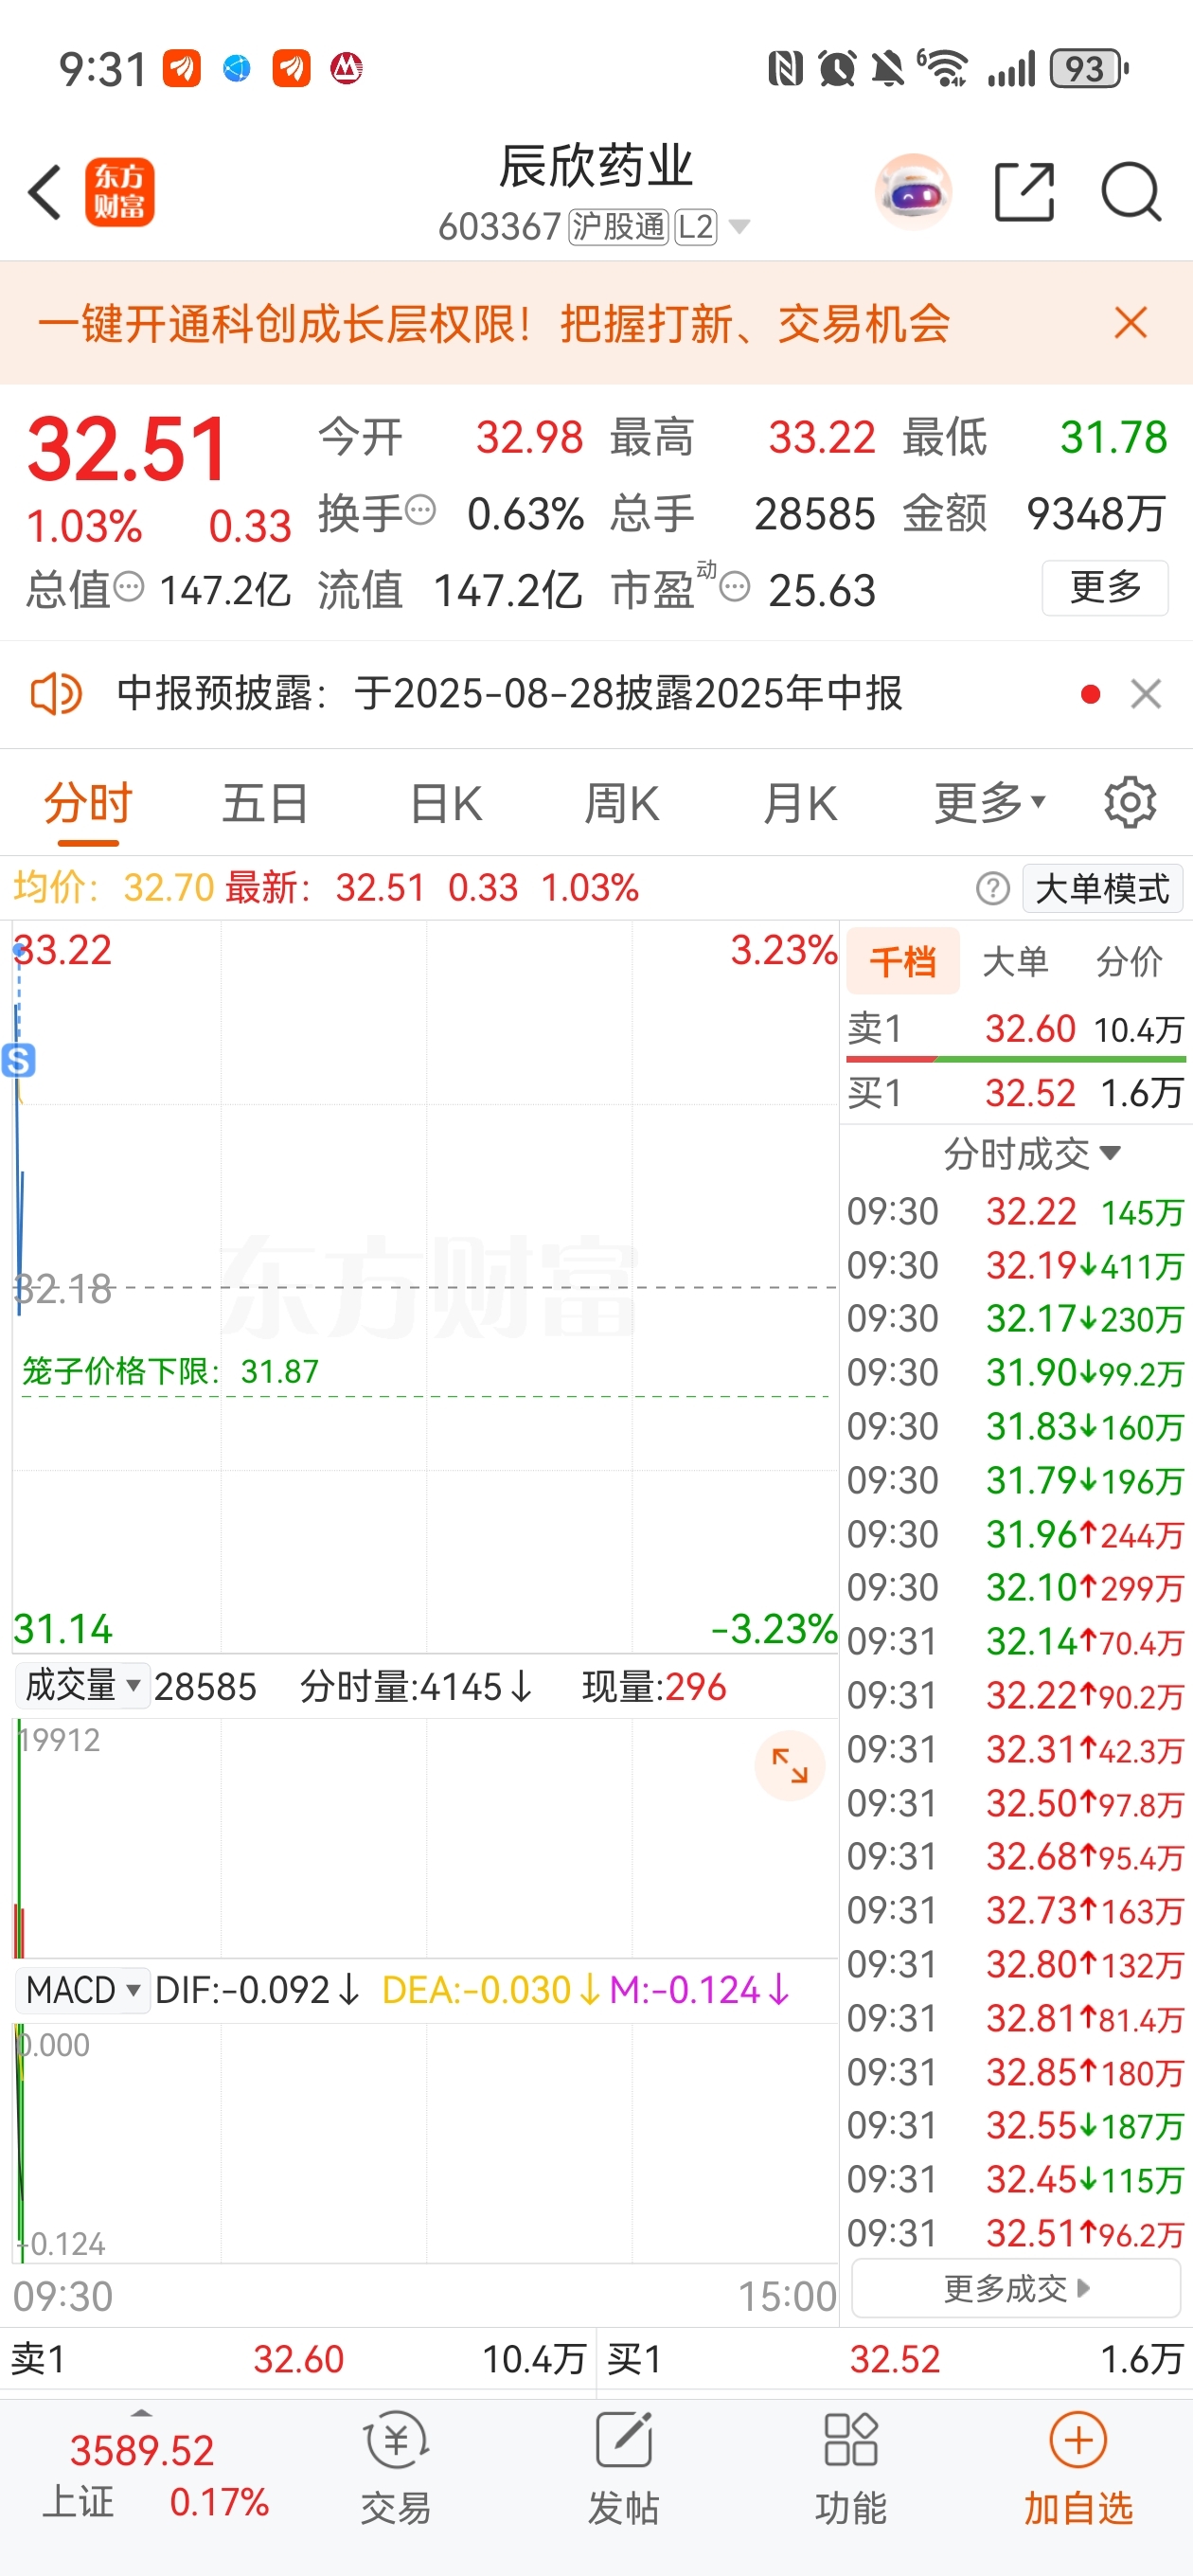1193x2576 pixels.
Task: Tap 更多 quote details button
Action: click(1105, 587)
